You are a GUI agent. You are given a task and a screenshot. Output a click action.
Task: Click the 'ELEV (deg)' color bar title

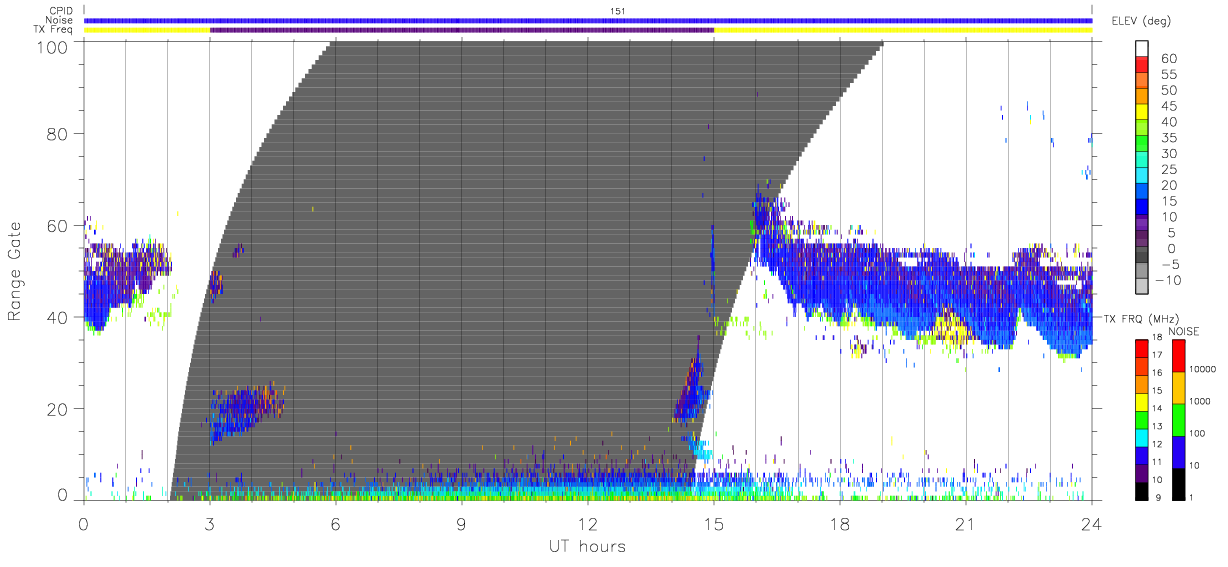[x=1141, y=21]
